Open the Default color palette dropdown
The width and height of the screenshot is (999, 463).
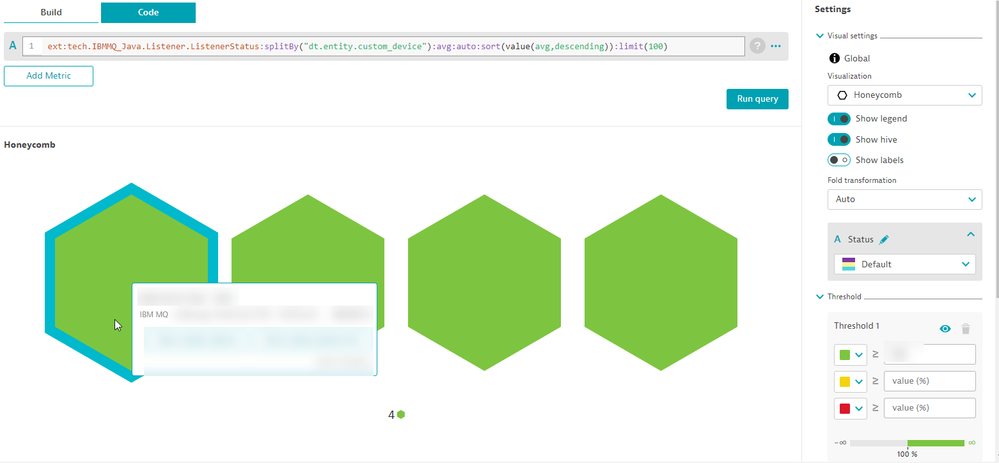(x=904, y=264)
